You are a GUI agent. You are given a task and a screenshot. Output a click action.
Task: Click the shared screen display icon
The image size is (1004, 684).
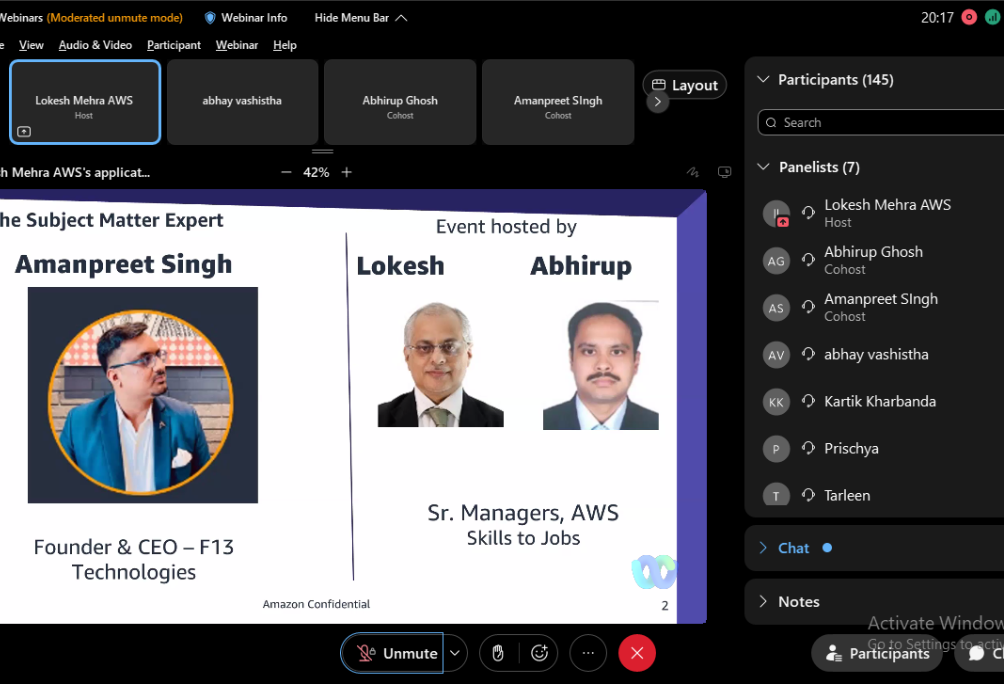[x=724, y=172]
